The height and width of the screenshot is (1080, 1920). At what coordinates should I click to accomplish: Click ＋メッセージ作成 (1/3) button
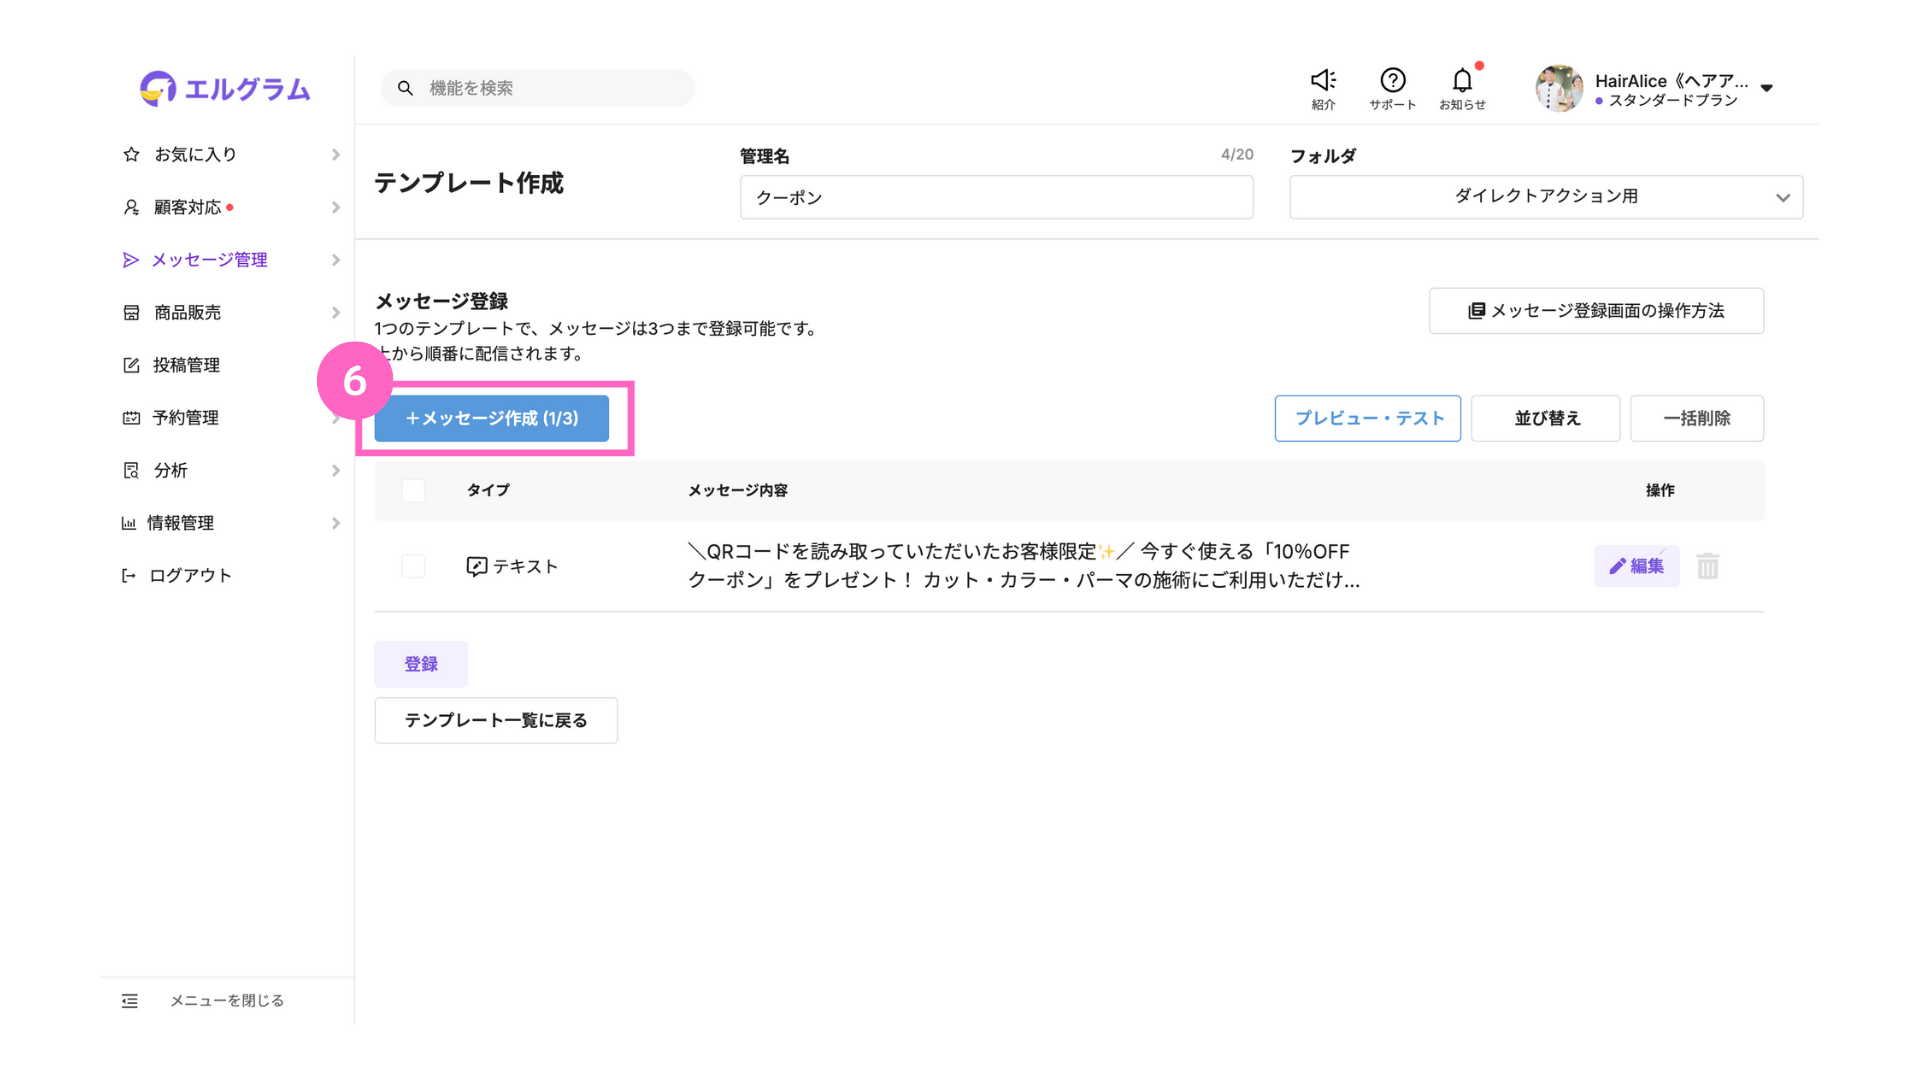(492, 418)
